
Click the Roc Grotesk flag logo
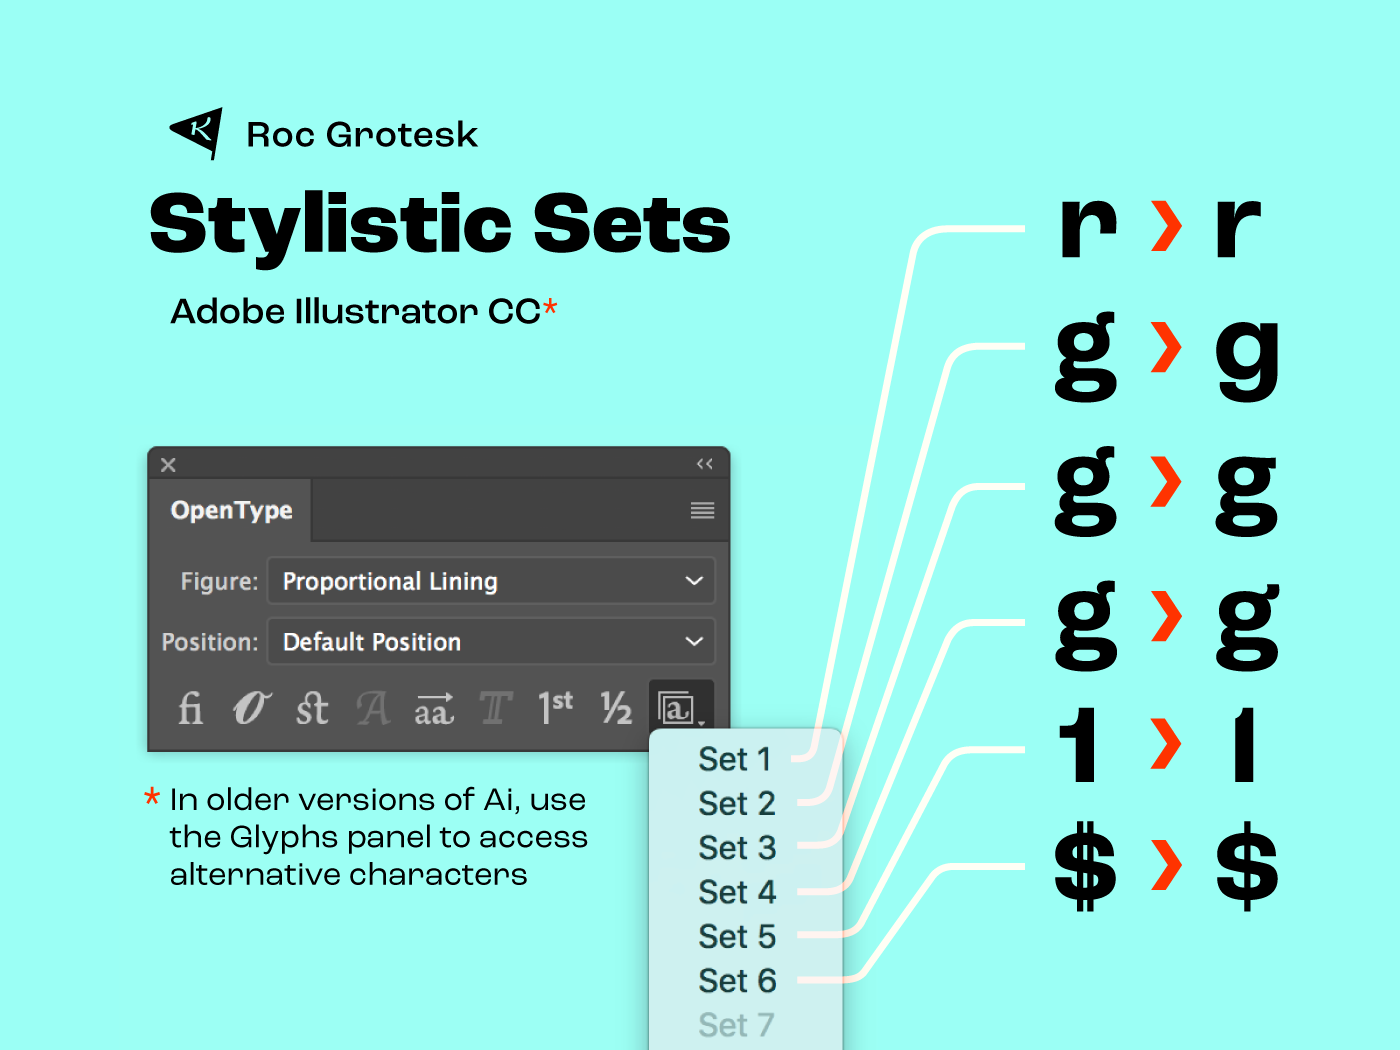[x=198, y=132]
